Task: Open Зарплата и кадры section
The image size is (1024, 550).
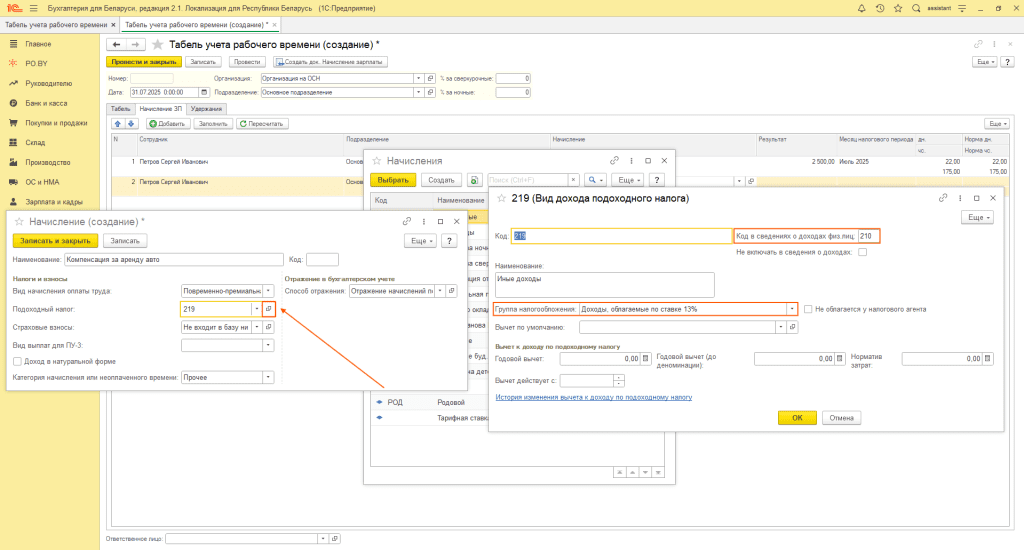Action: tap(54, 202)
